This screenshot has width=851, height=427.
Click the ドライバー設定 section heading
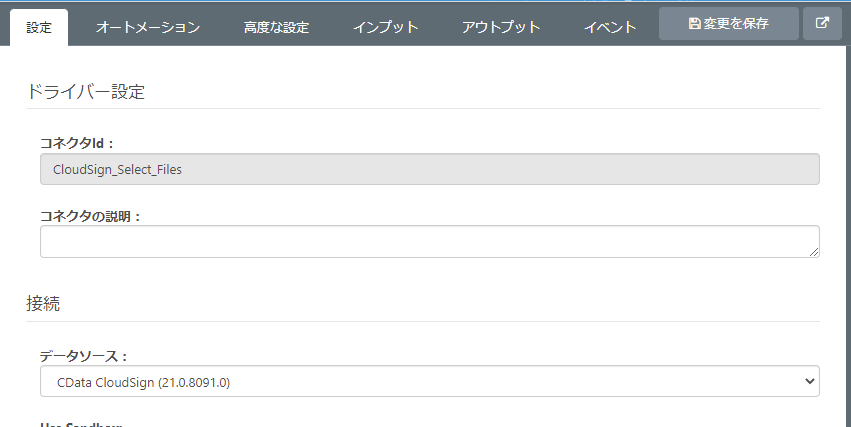(85, 92)
